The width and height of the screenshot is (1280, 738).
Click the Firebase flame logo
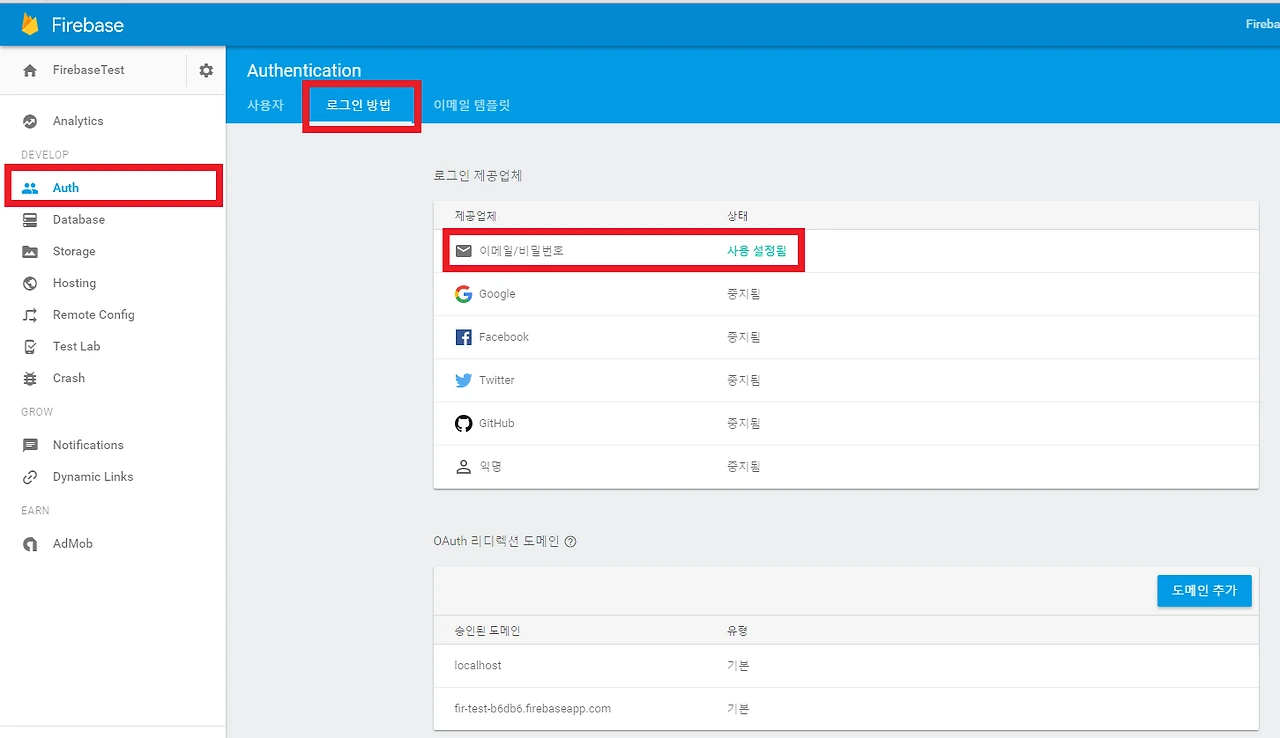[x=30, y=24]
